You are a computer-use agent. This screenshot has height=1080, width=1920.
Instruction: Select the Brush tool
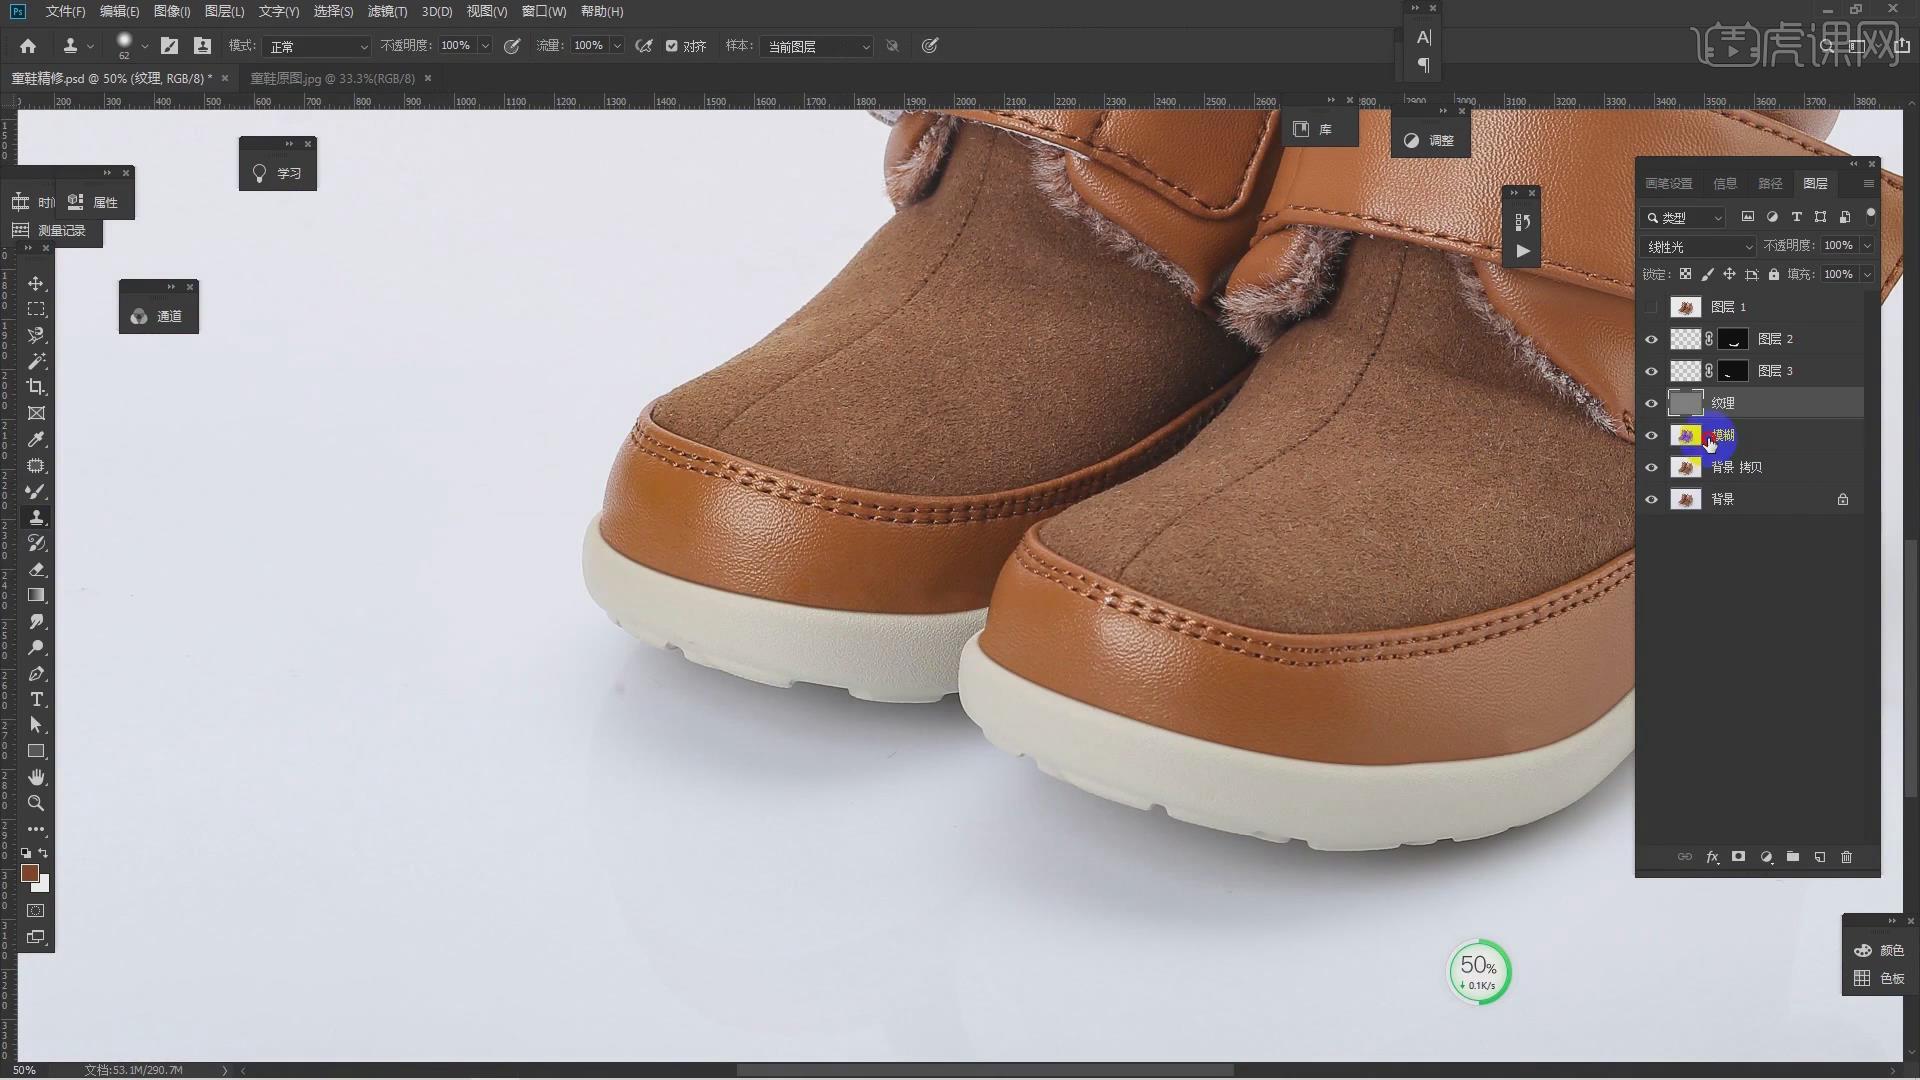[x=36, y=491]
